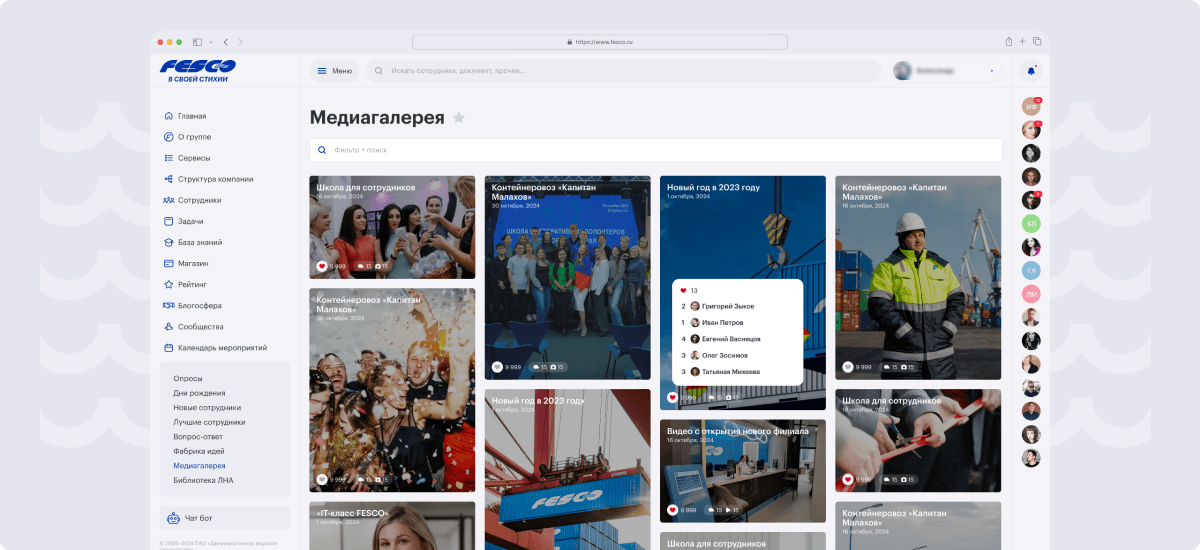The image size is (1200, 550).
Task: Click Татьяна Михеева in likes popup
Action: click(731, 372)
